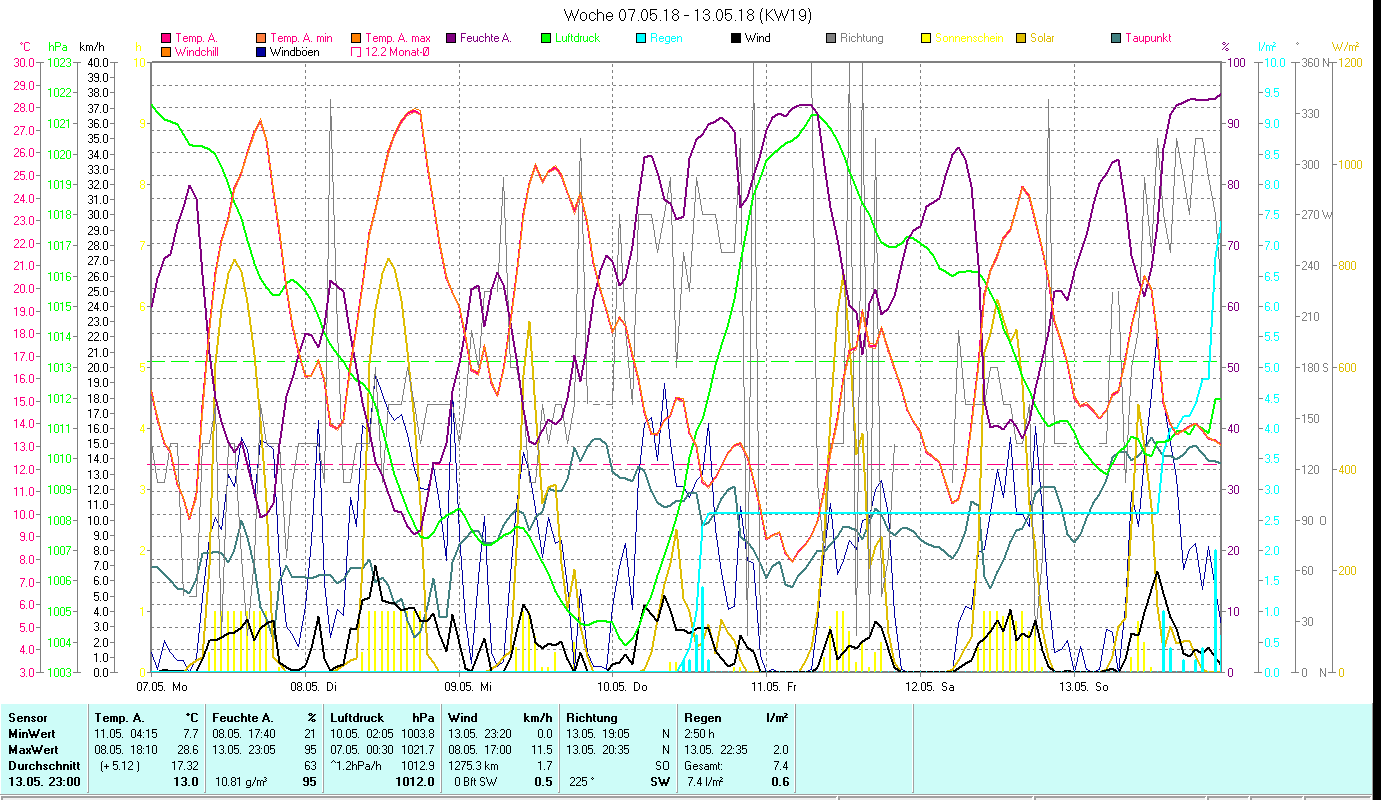1381x800 pixels.
Task: Pick the Temp. A. max legend swatch
Action: tap(356, 38)
